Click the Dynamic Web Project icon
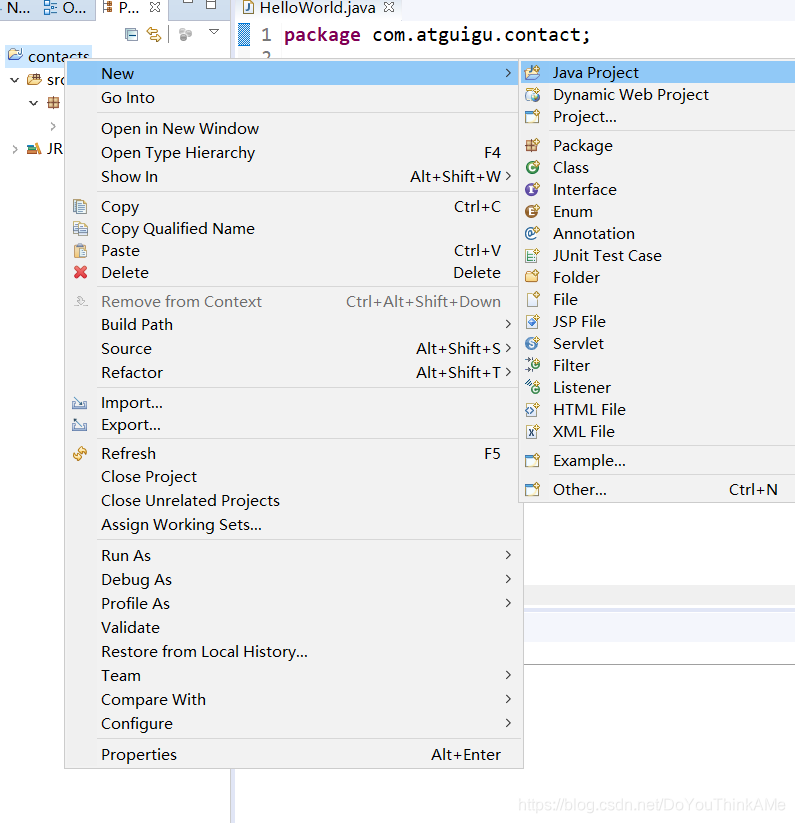The width and height of the screenshot is (795, 823). click(x=532, y=94)
